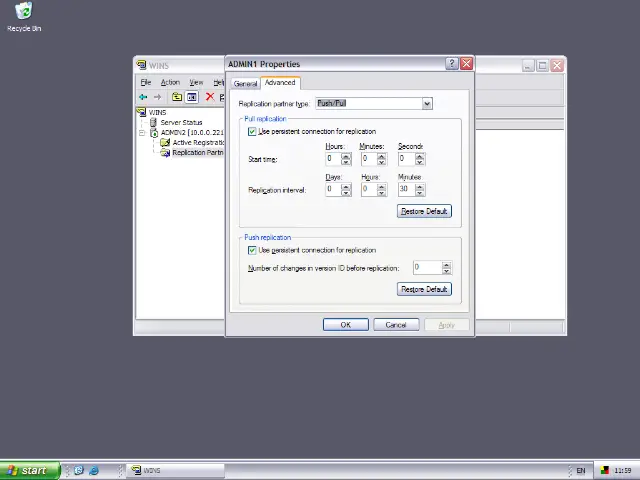Increase Start time Minutes spinner
Screen dimensions: 640x480
click(x=382, y=156)
